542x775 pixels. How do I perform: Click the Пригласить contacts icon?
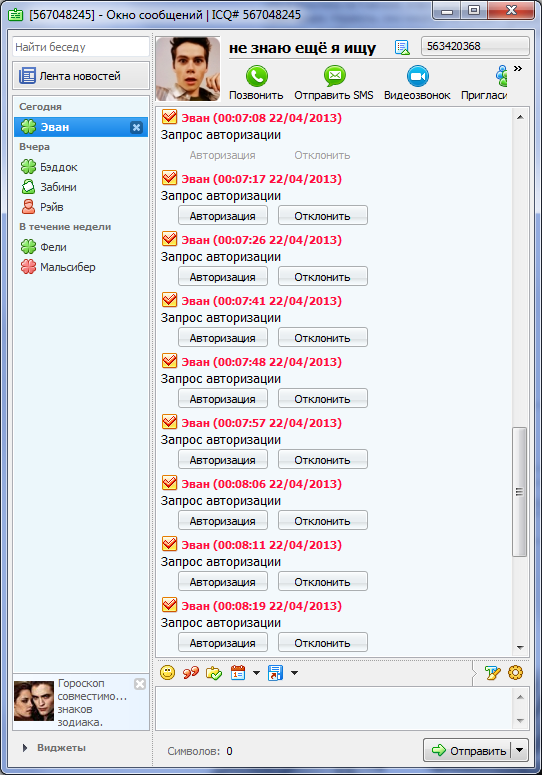[x=501, y=76]
